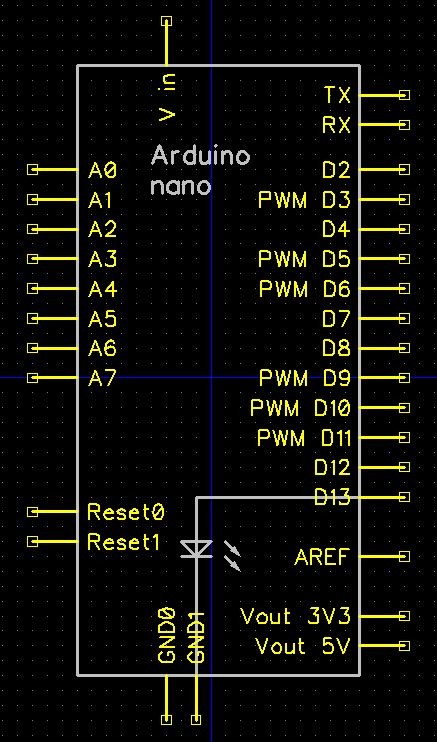Select the PWM D6 pin label
The image size is (437, 742).
(305, 288)
